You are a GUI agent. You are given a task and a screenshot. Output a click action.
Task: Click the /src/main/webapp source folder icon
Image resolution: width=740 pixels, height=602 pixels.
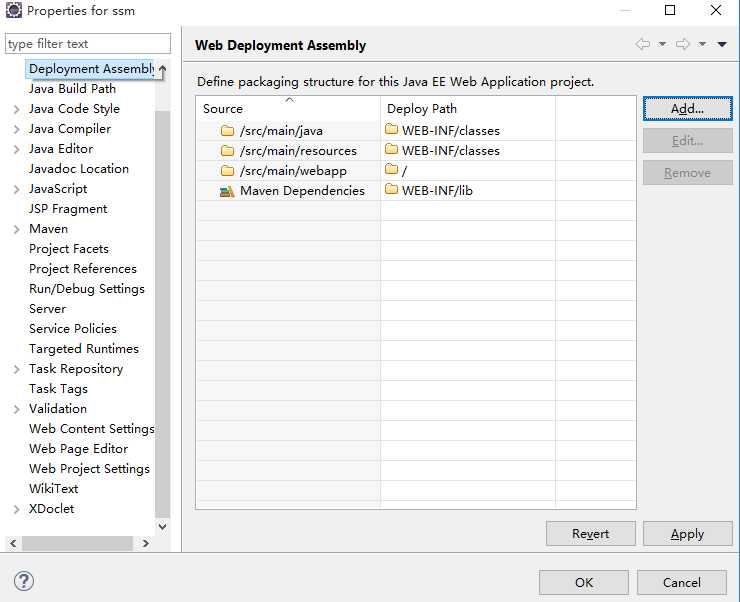pyautogui.click(x=228, y=171)
